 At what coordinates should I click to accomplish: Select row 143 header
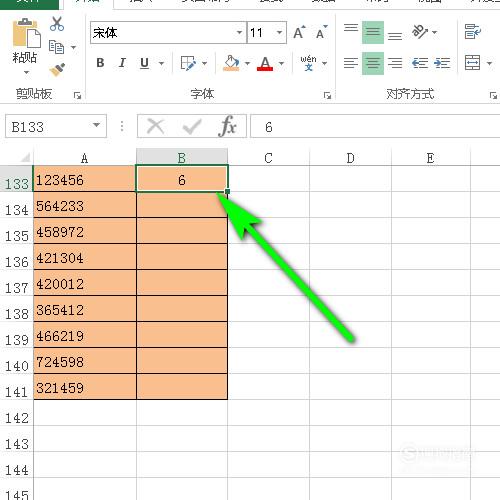[x=17, y=439]
